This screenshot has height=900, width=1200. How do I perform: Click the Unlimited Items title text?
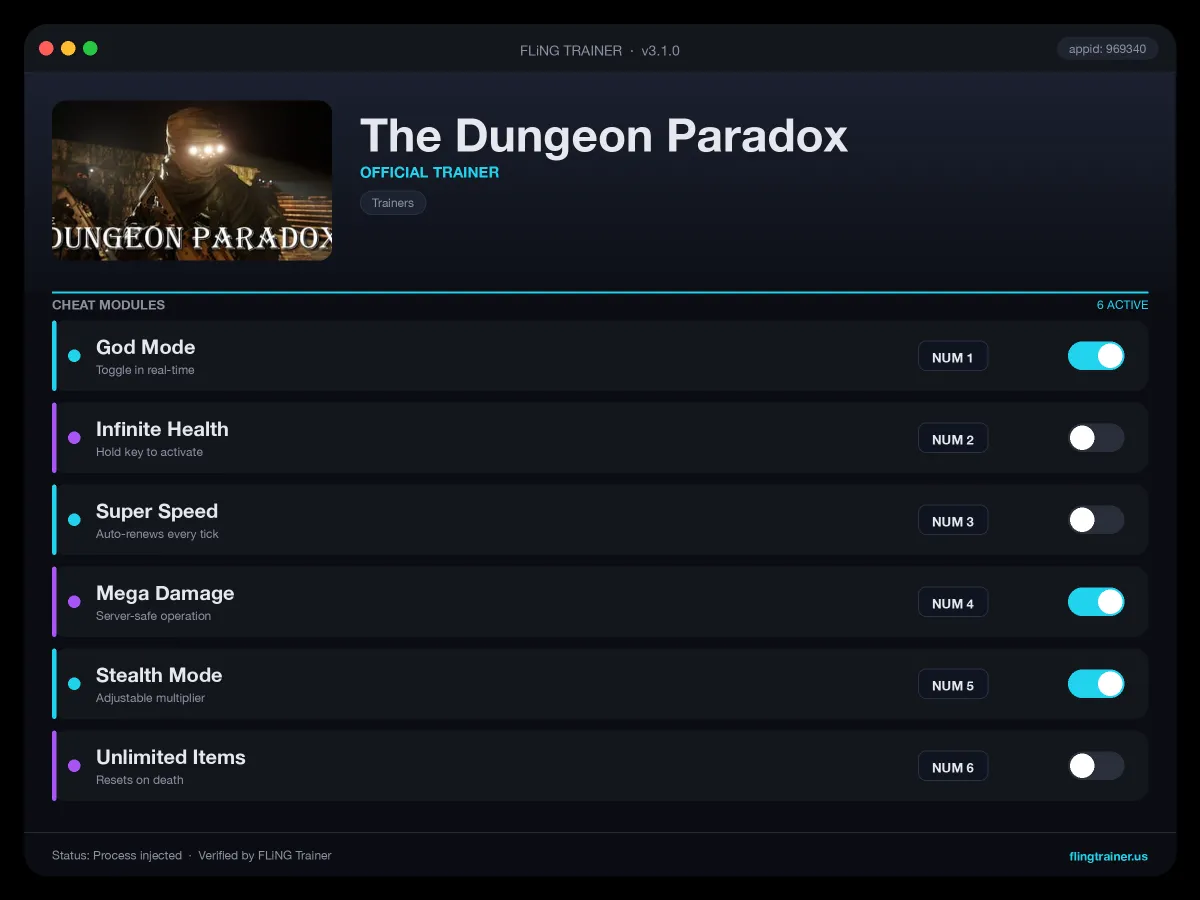(171, 757)
